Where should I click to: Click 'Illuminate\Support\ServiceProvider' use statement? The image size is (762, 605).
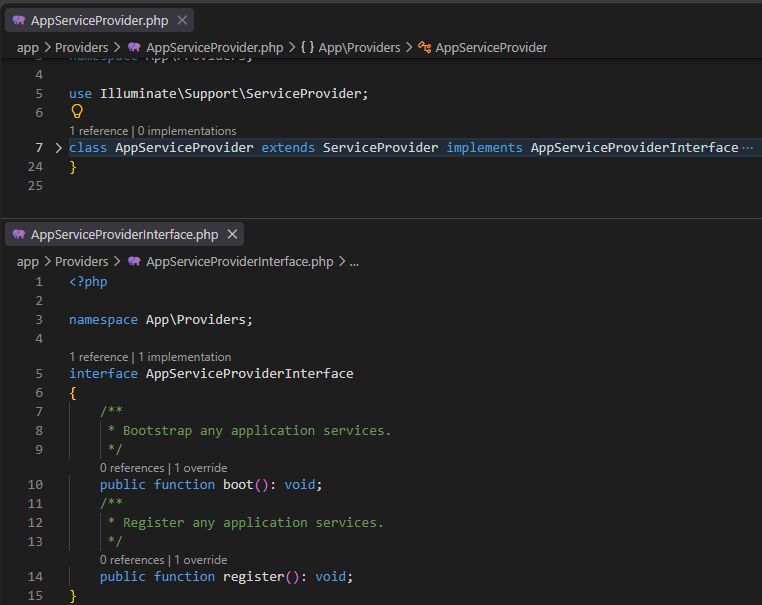click(230, 93)
